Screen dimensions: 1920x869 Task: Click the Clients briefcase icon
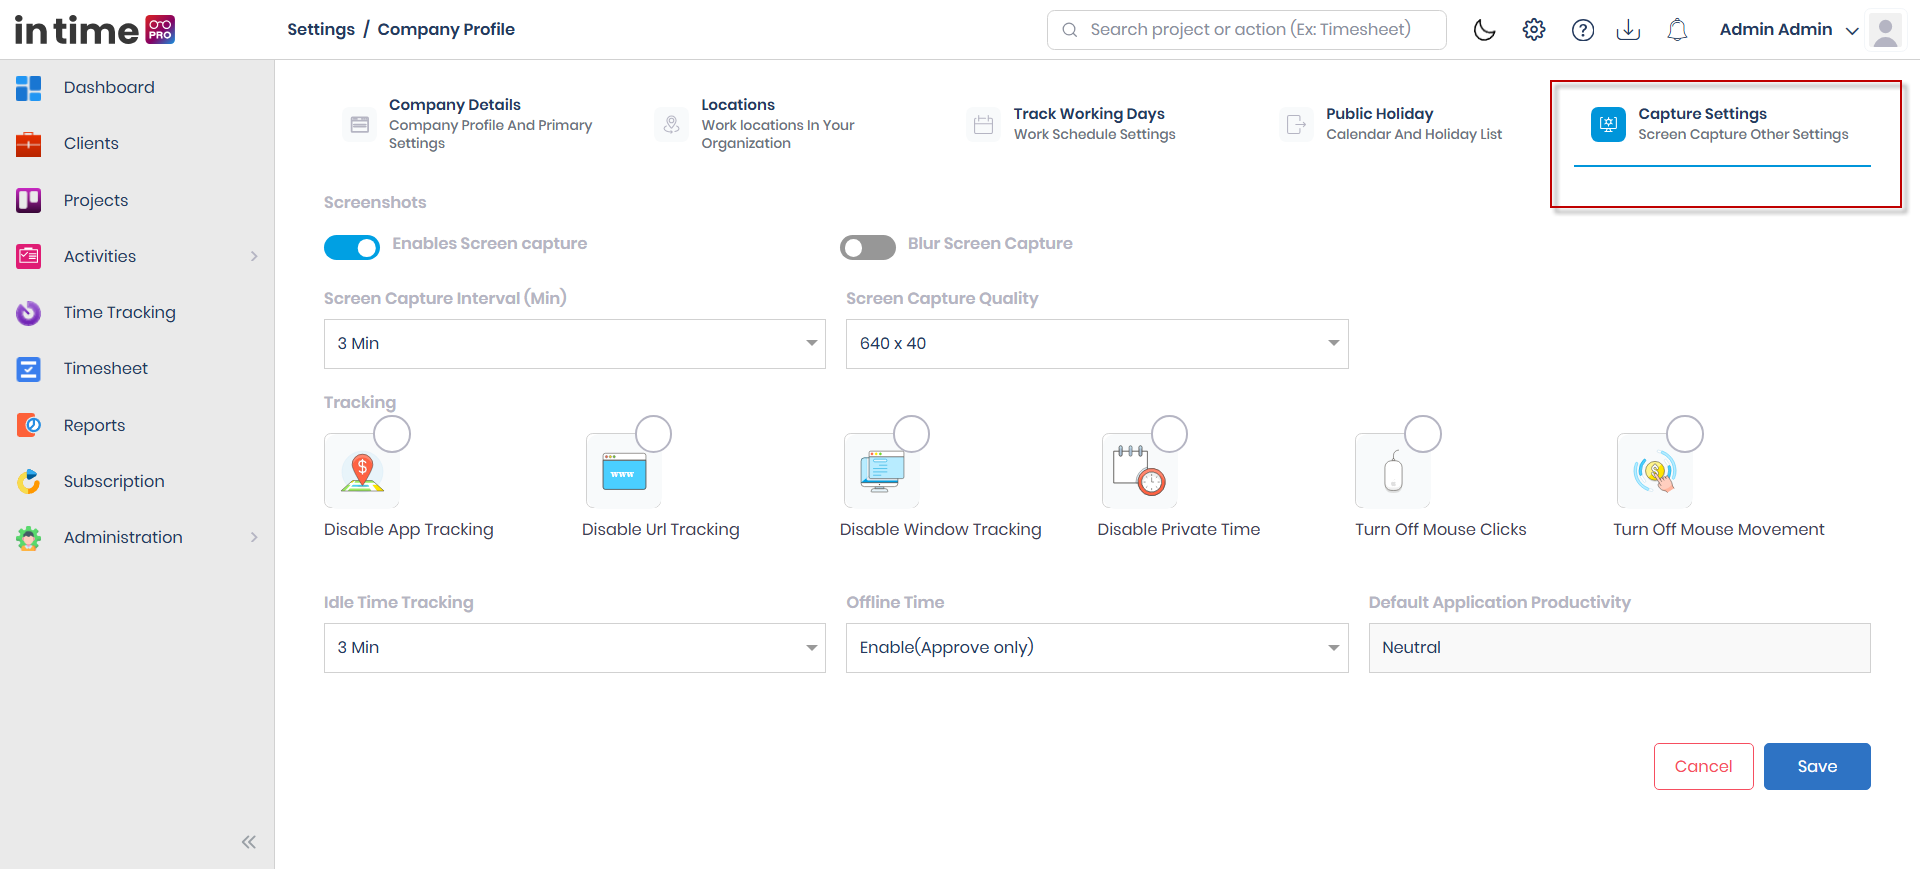29,144
